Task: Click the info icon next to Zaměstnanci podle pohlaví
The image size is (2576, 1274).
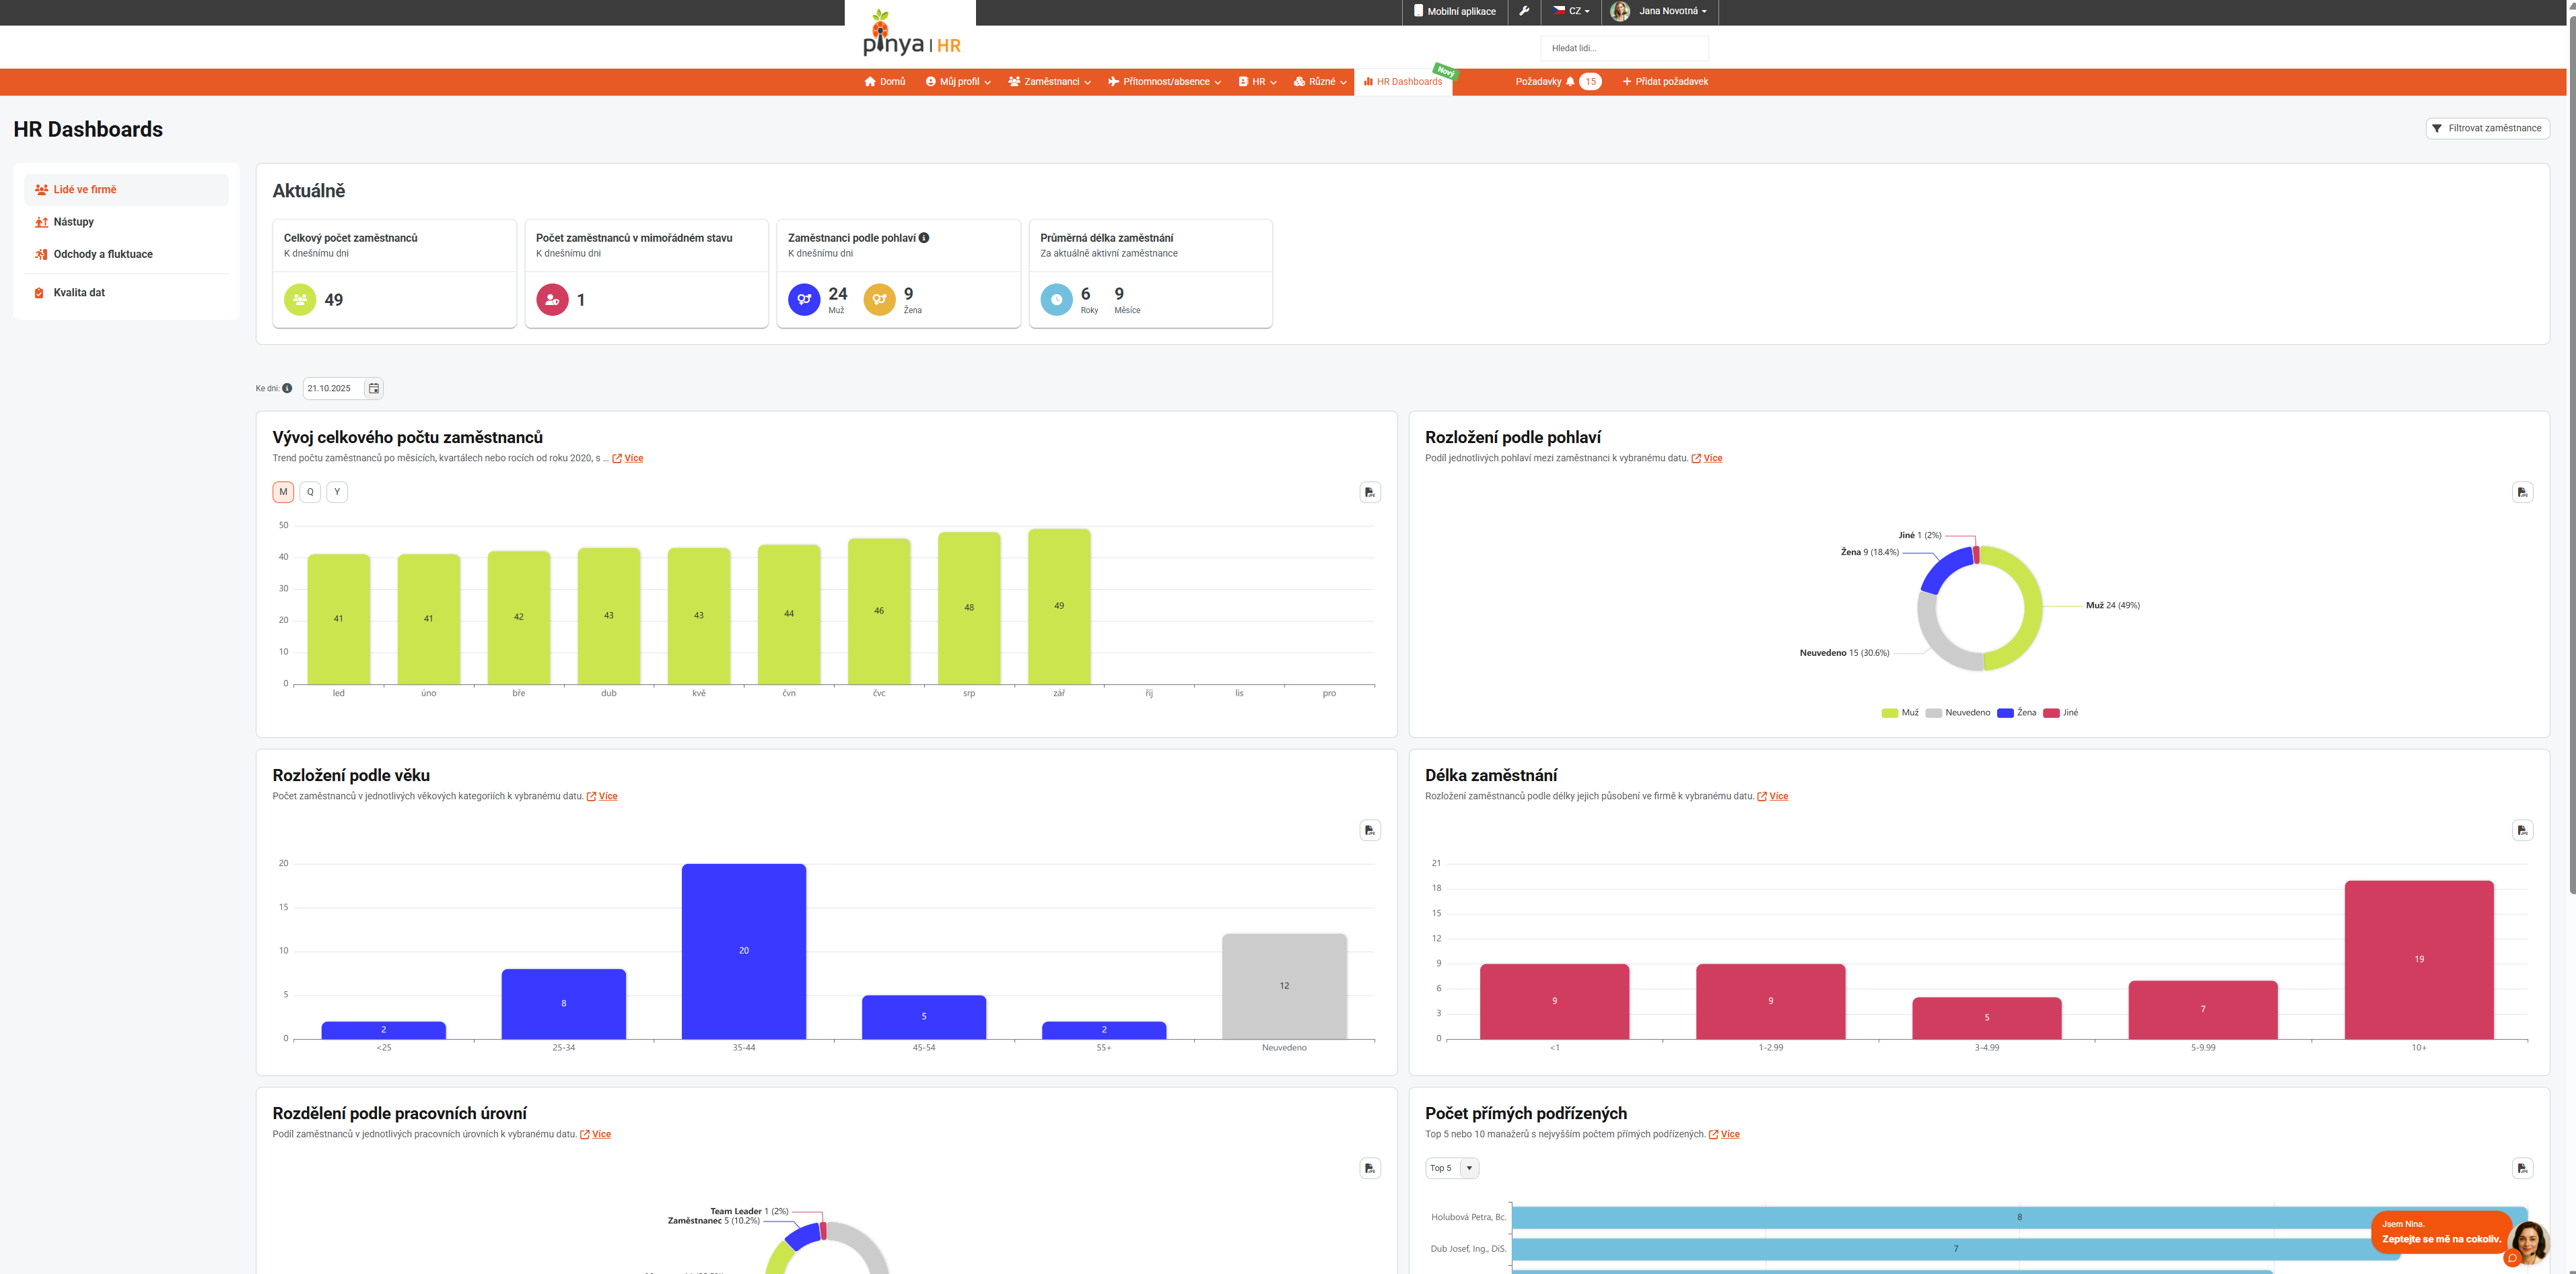Action: (x=924, y=238)
